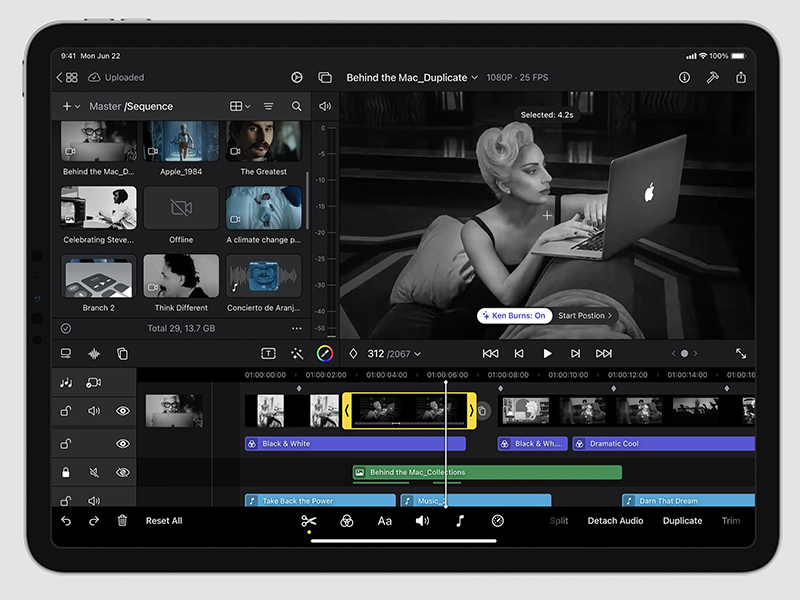Add a keyframe with diamond icon
The width and height of the screenshot is (800, 600).
click(353, 354)
